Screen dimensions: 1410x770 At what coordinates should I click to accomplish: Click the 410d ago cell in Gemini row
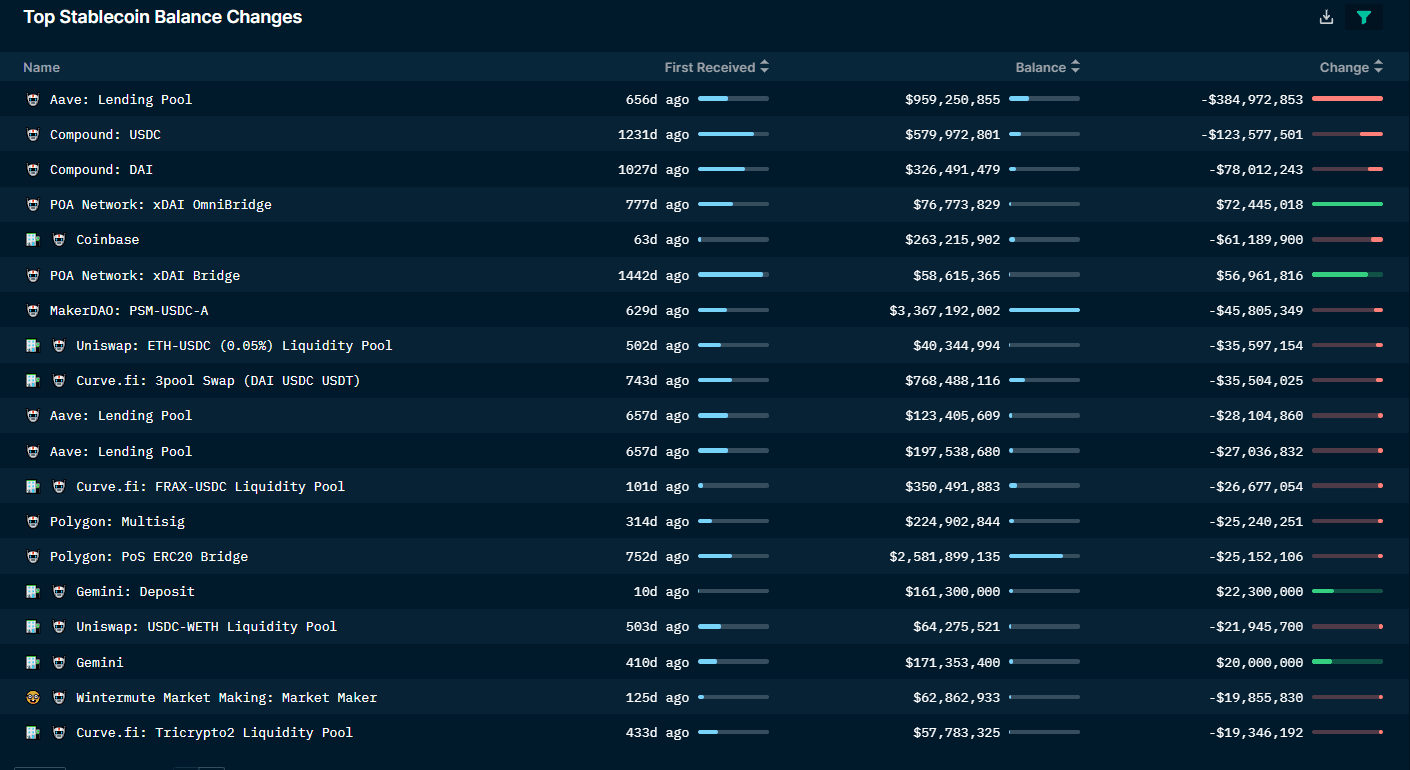657,663
